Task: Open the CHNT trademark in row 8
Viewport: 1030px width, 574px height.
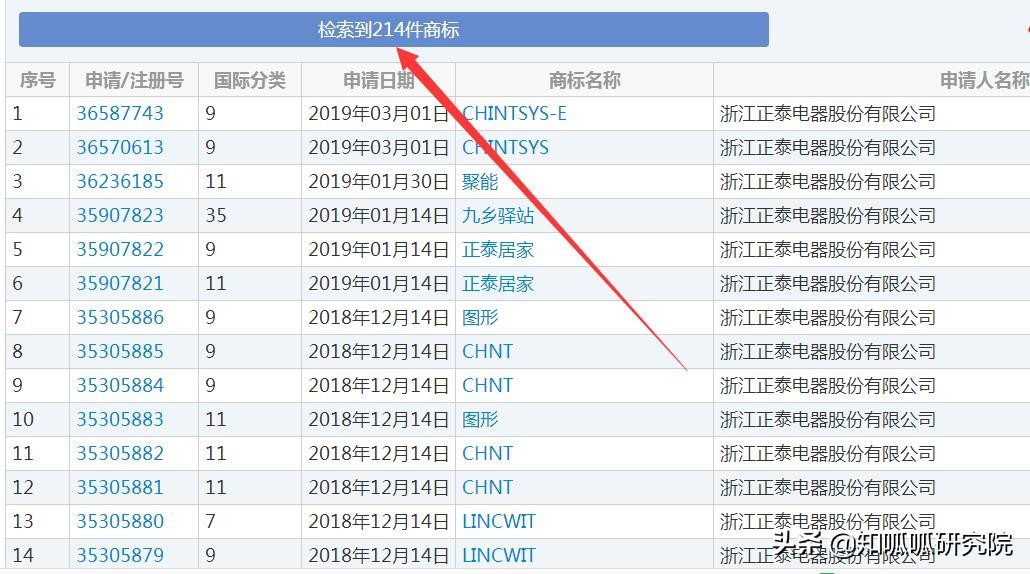Action: coord(487,351)
